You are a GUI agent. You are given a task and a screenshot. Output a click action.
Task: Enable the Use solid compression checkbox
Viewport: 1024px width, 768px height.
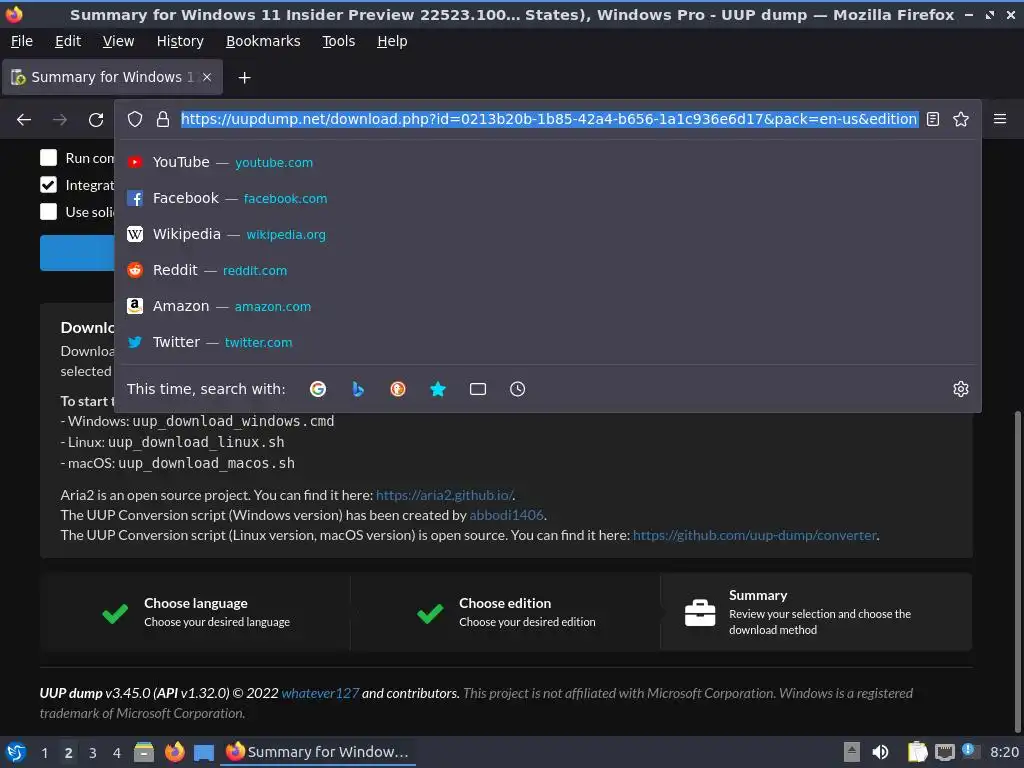pyautogui.click(x=48, y=212)
